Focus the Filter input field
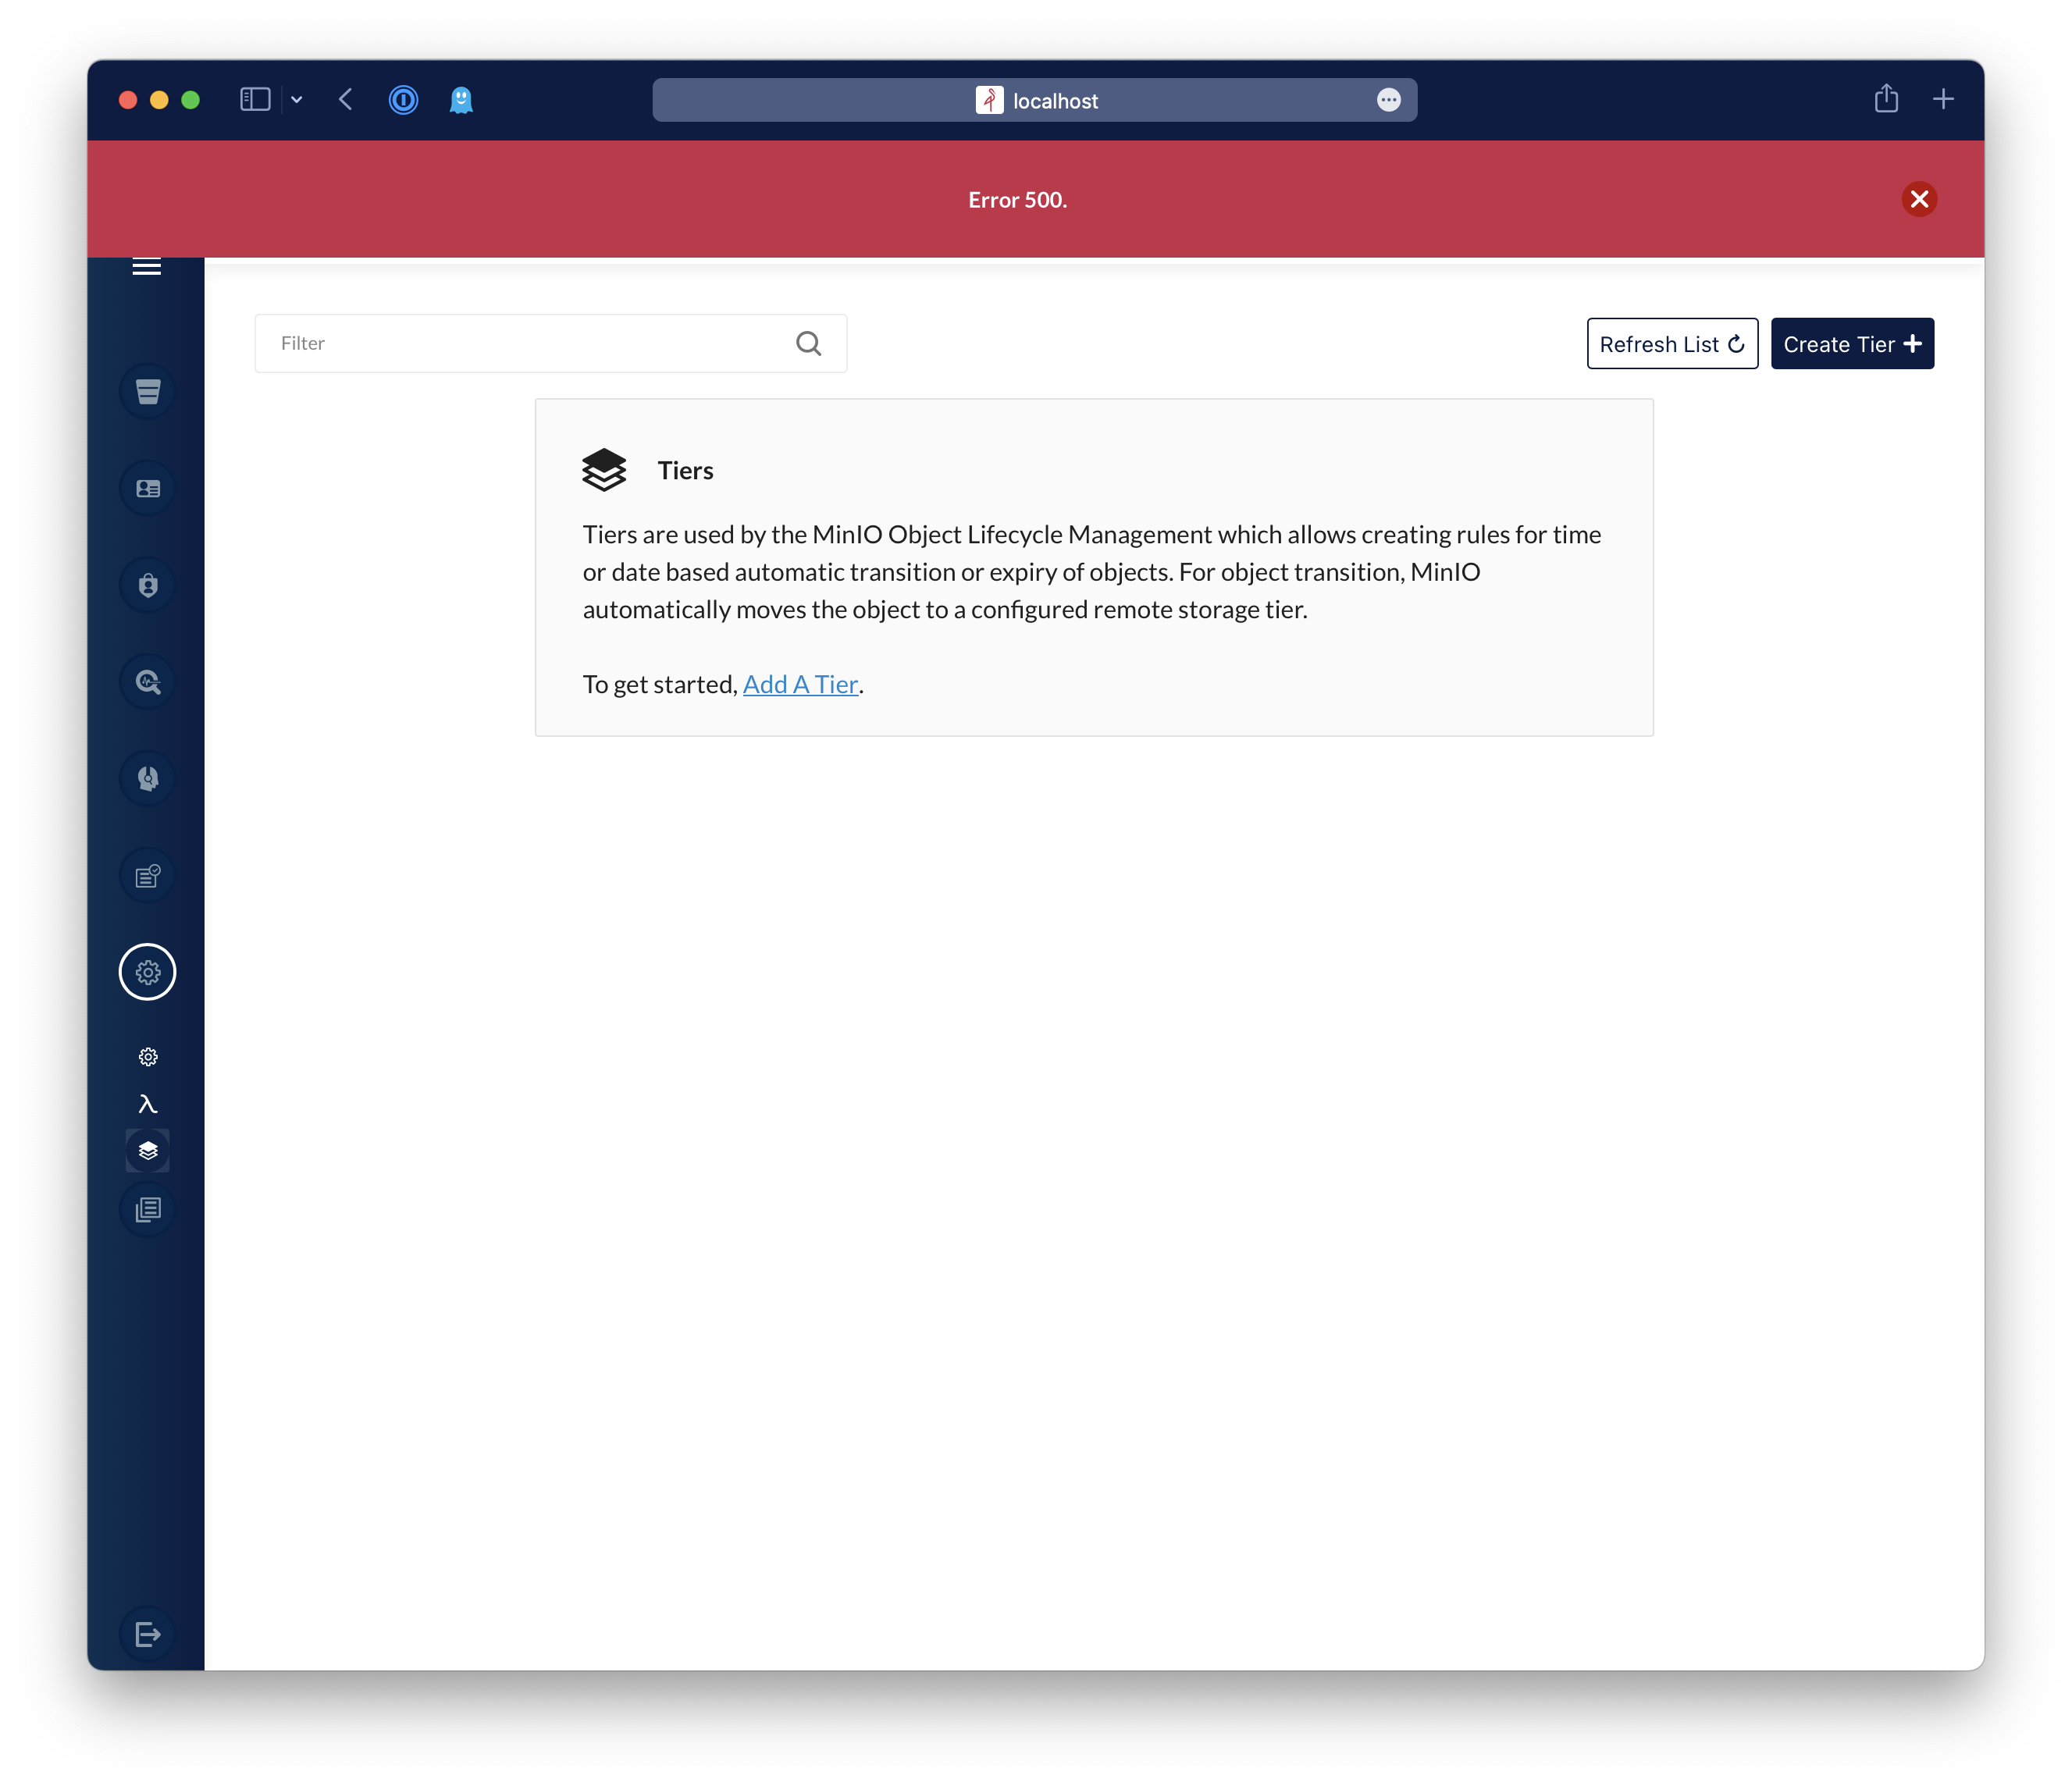The width and height of the screenshot is (2072, 1786). [520, 344]
